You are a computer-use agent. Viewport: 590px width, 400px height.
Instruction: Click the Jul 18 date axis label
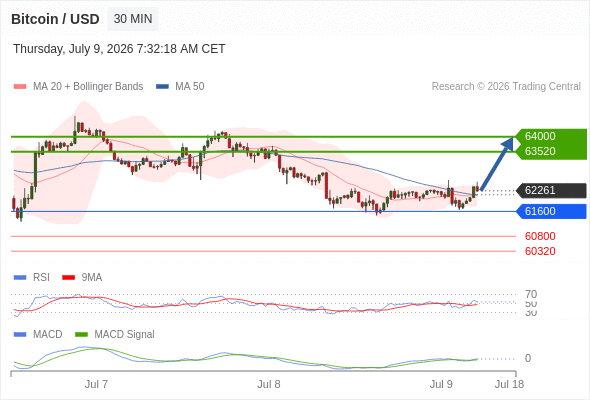(x=509, y=384)
